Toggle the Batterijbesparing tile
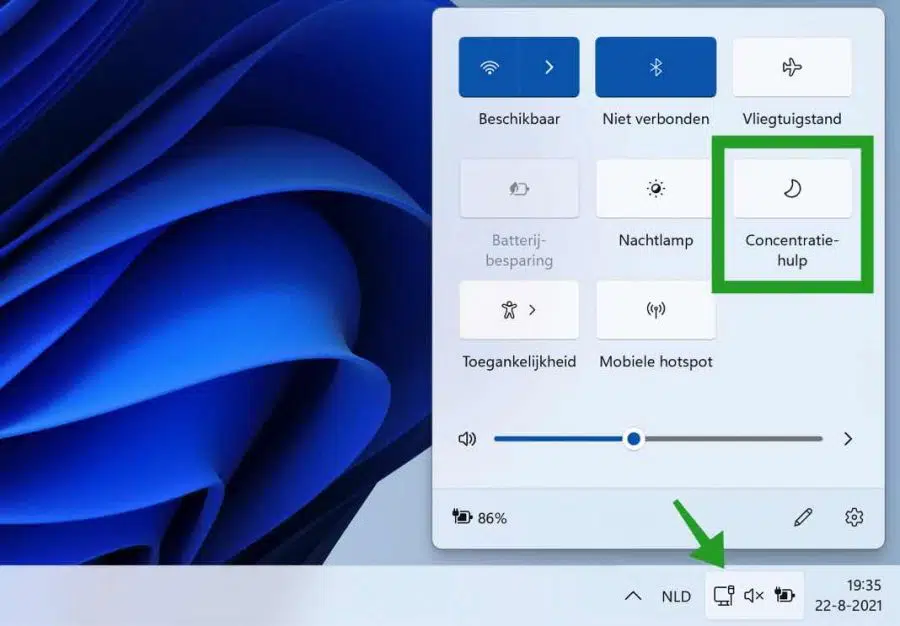Image resolution: width=900 pixels, height=626 pixels. 519,188
